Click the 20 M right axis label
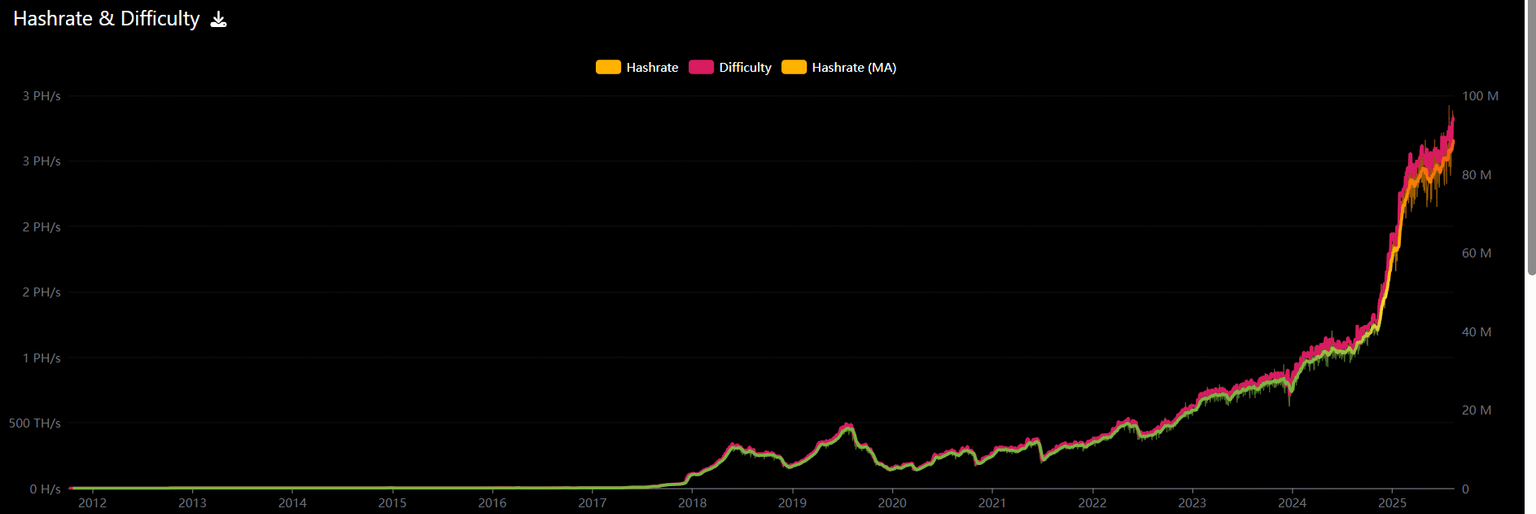The height and width of the screenshot is (514, 1536). click(1477, 410)
